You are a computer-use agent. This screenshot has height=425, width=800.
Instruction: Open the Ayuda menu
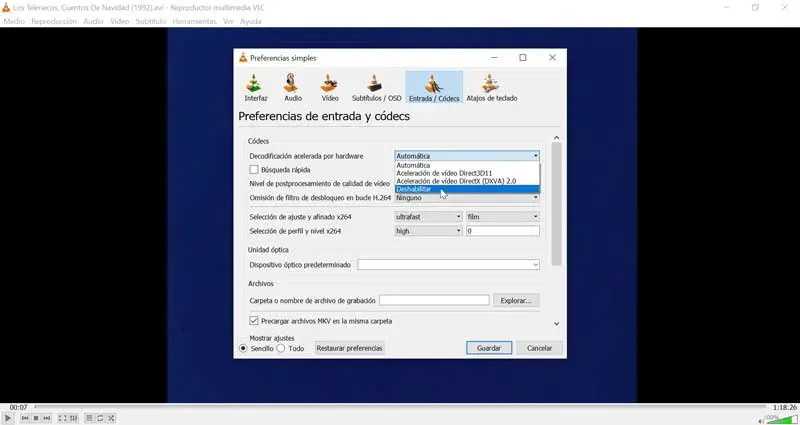(x=251, y=21)
